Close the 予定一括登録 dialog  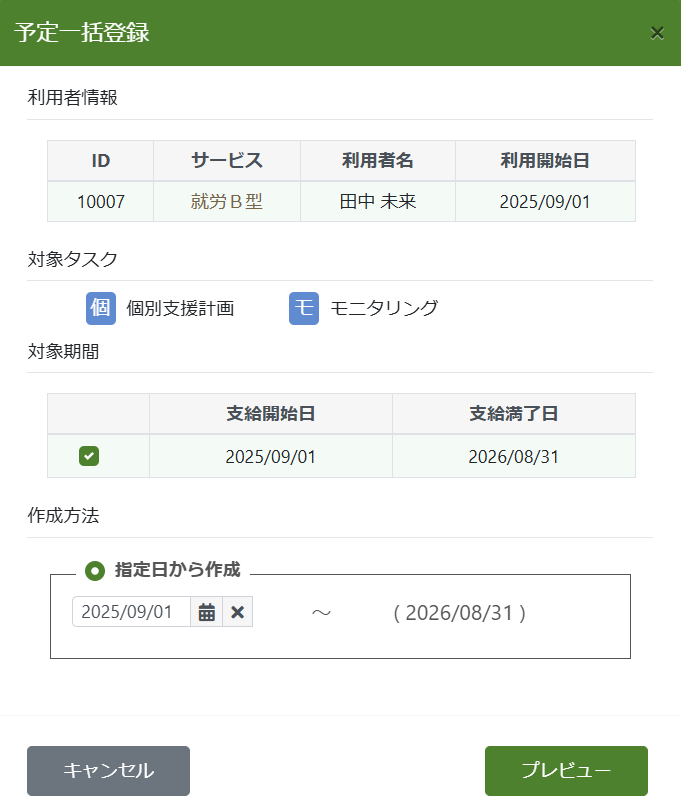click(657, 32)
